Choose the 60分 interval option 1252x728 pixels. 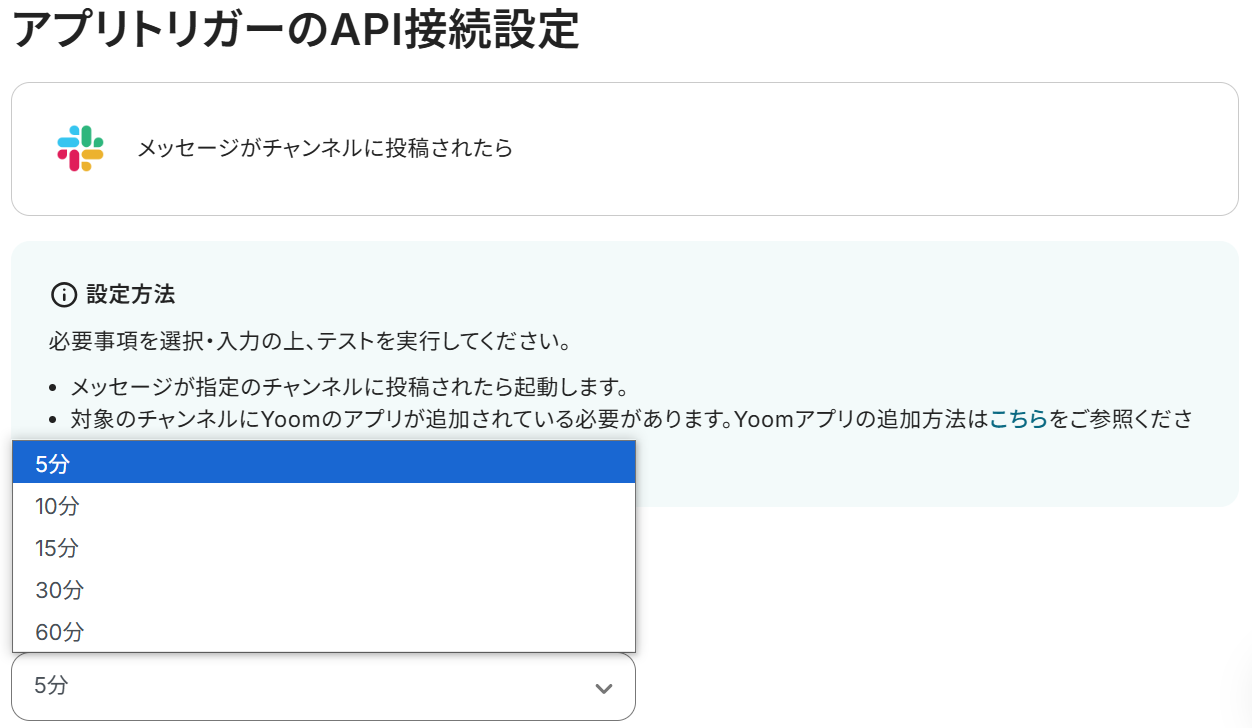(323, 632)
